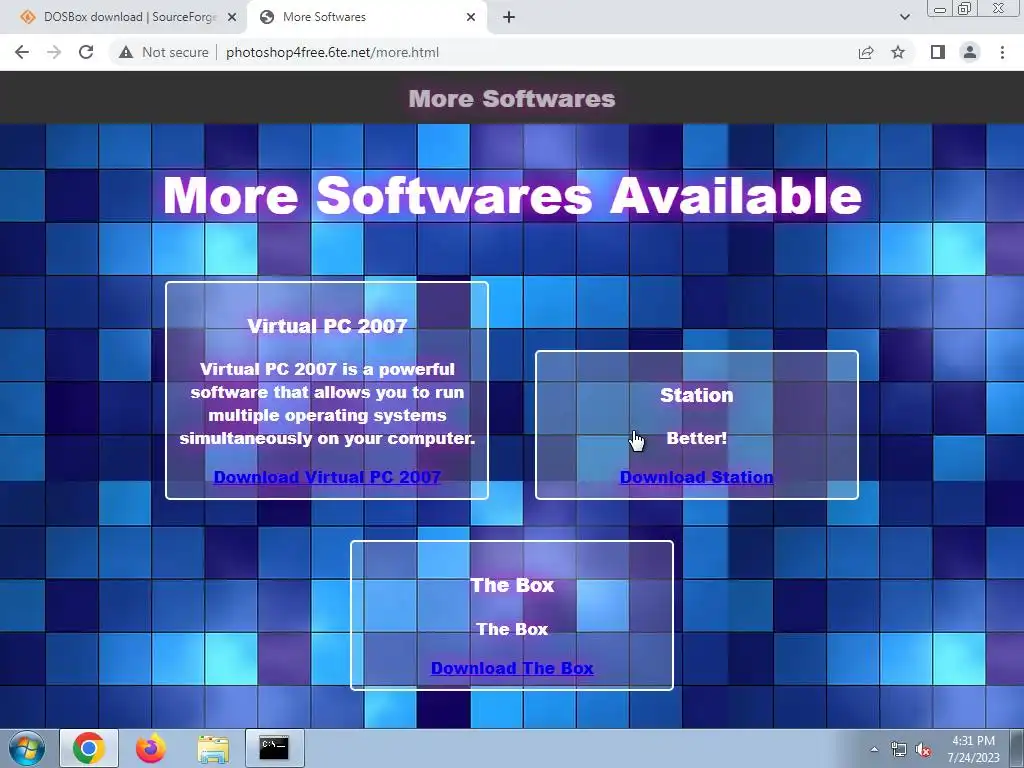Restore down the Chrome window
1024x768 pixels.
(x=964, y=8)
